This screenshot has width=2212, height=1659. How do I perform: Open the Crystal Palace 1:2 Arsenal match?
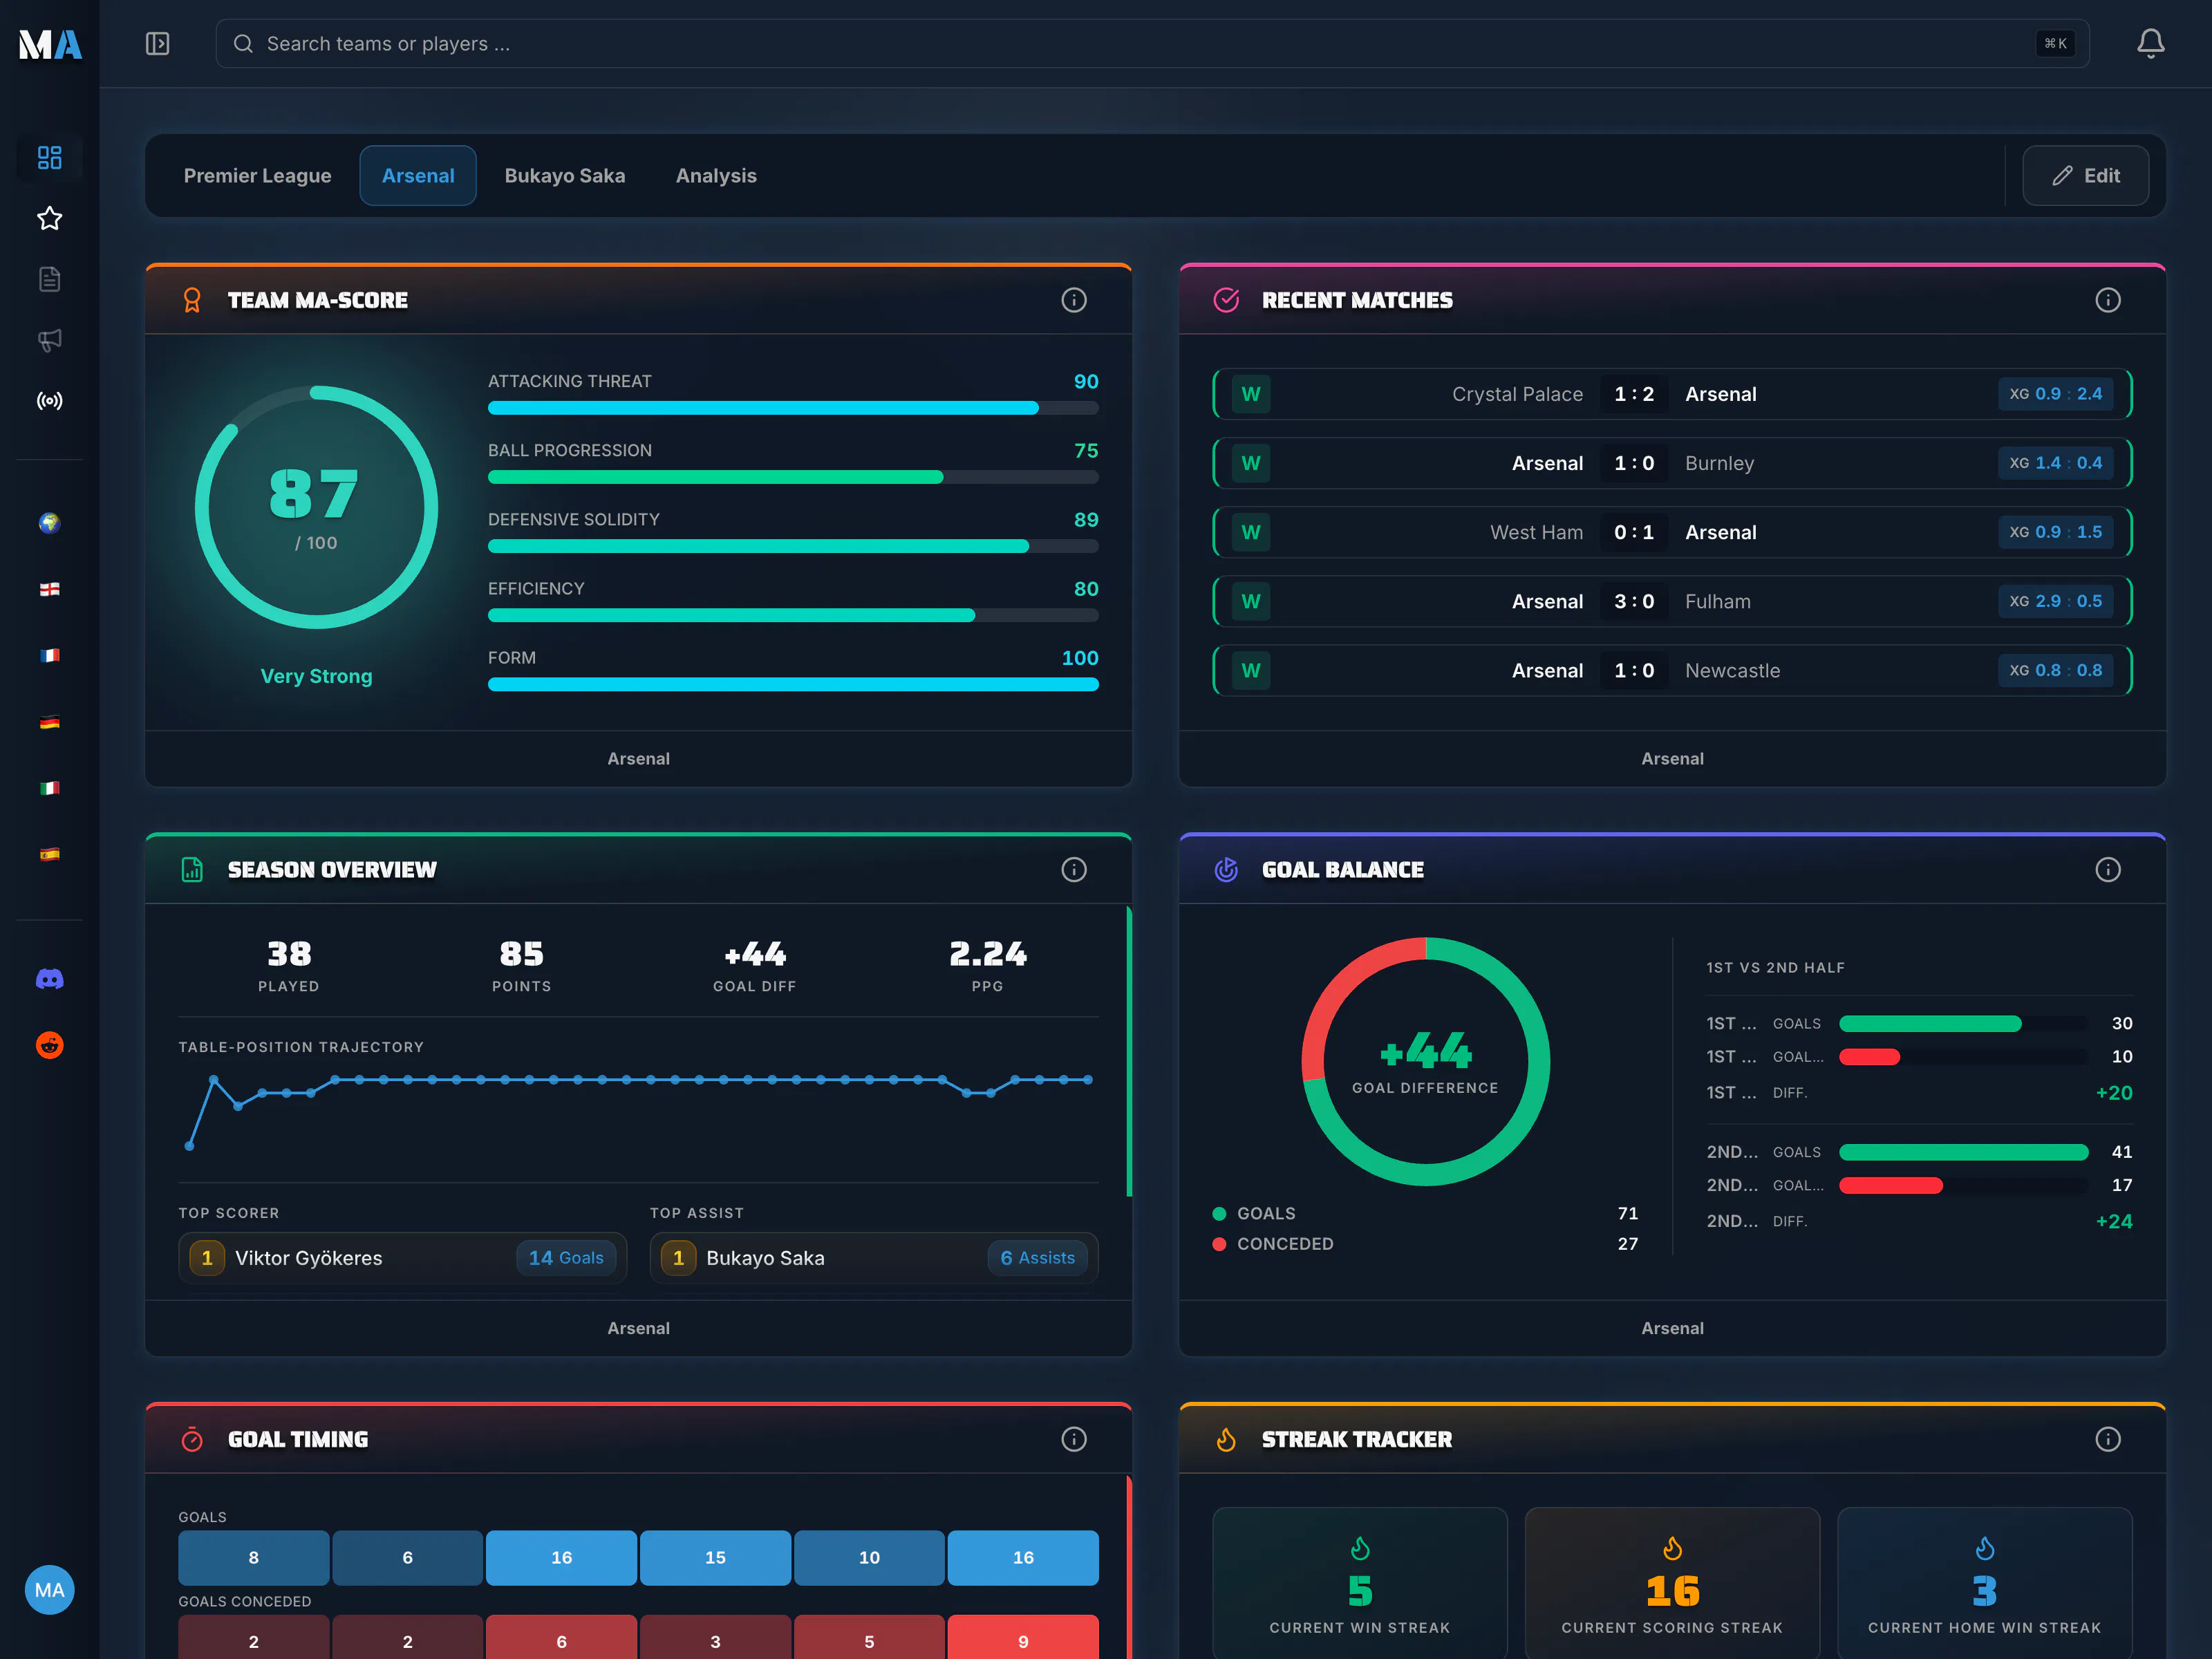pyautogui.click(x=1672, y=394)
